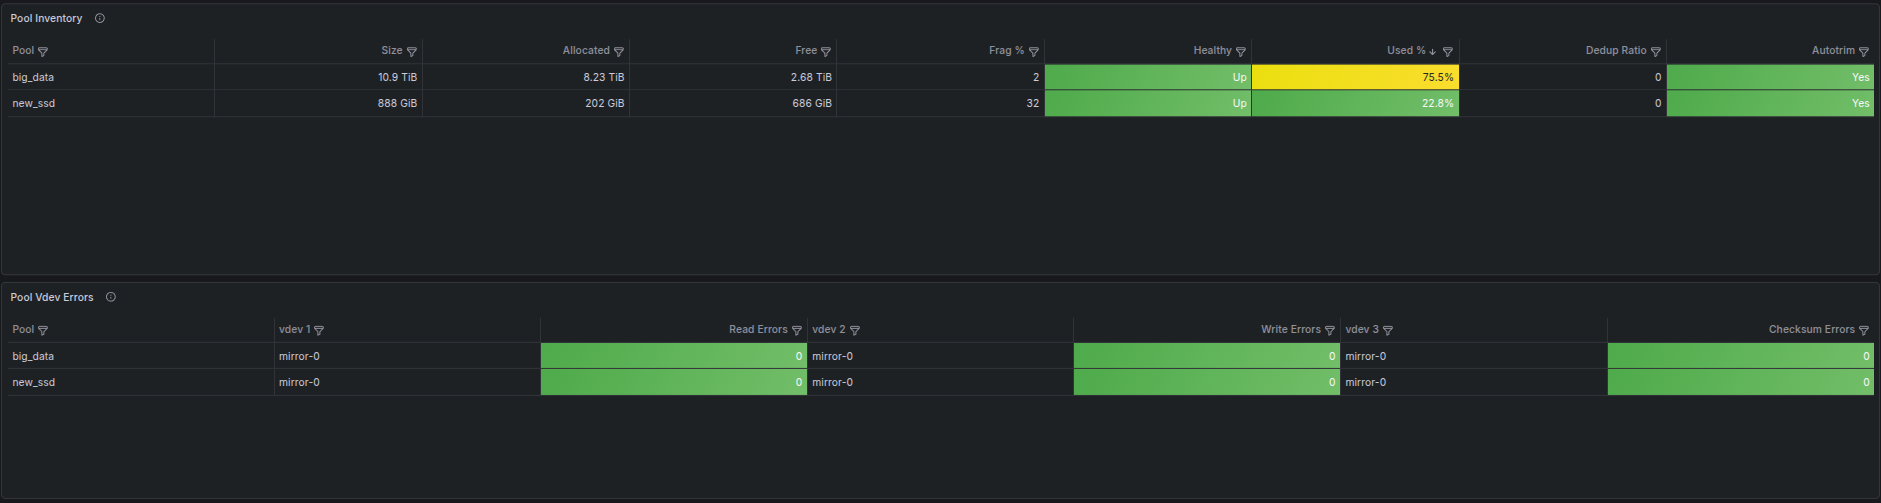
Task: Sort table by Used % header
Action: [x=1405, y=50]
